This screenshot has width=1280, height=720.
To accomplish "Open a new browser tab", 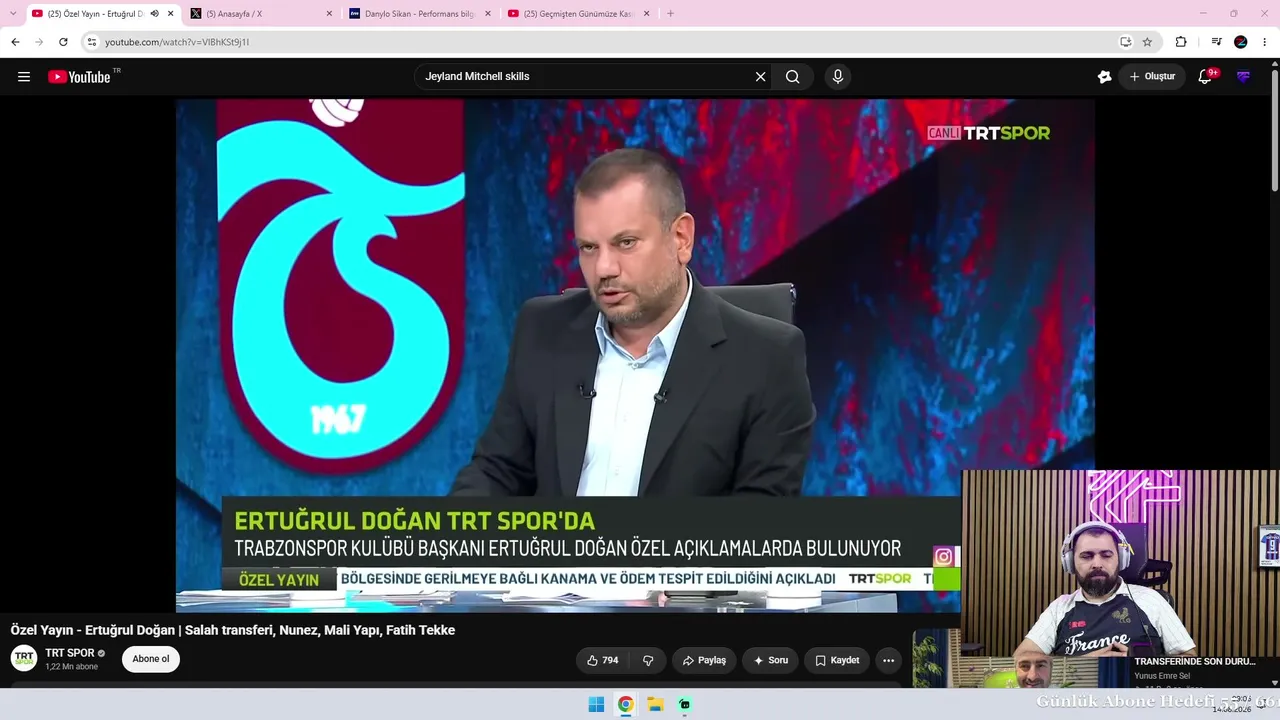I will [x=670, y=14].
